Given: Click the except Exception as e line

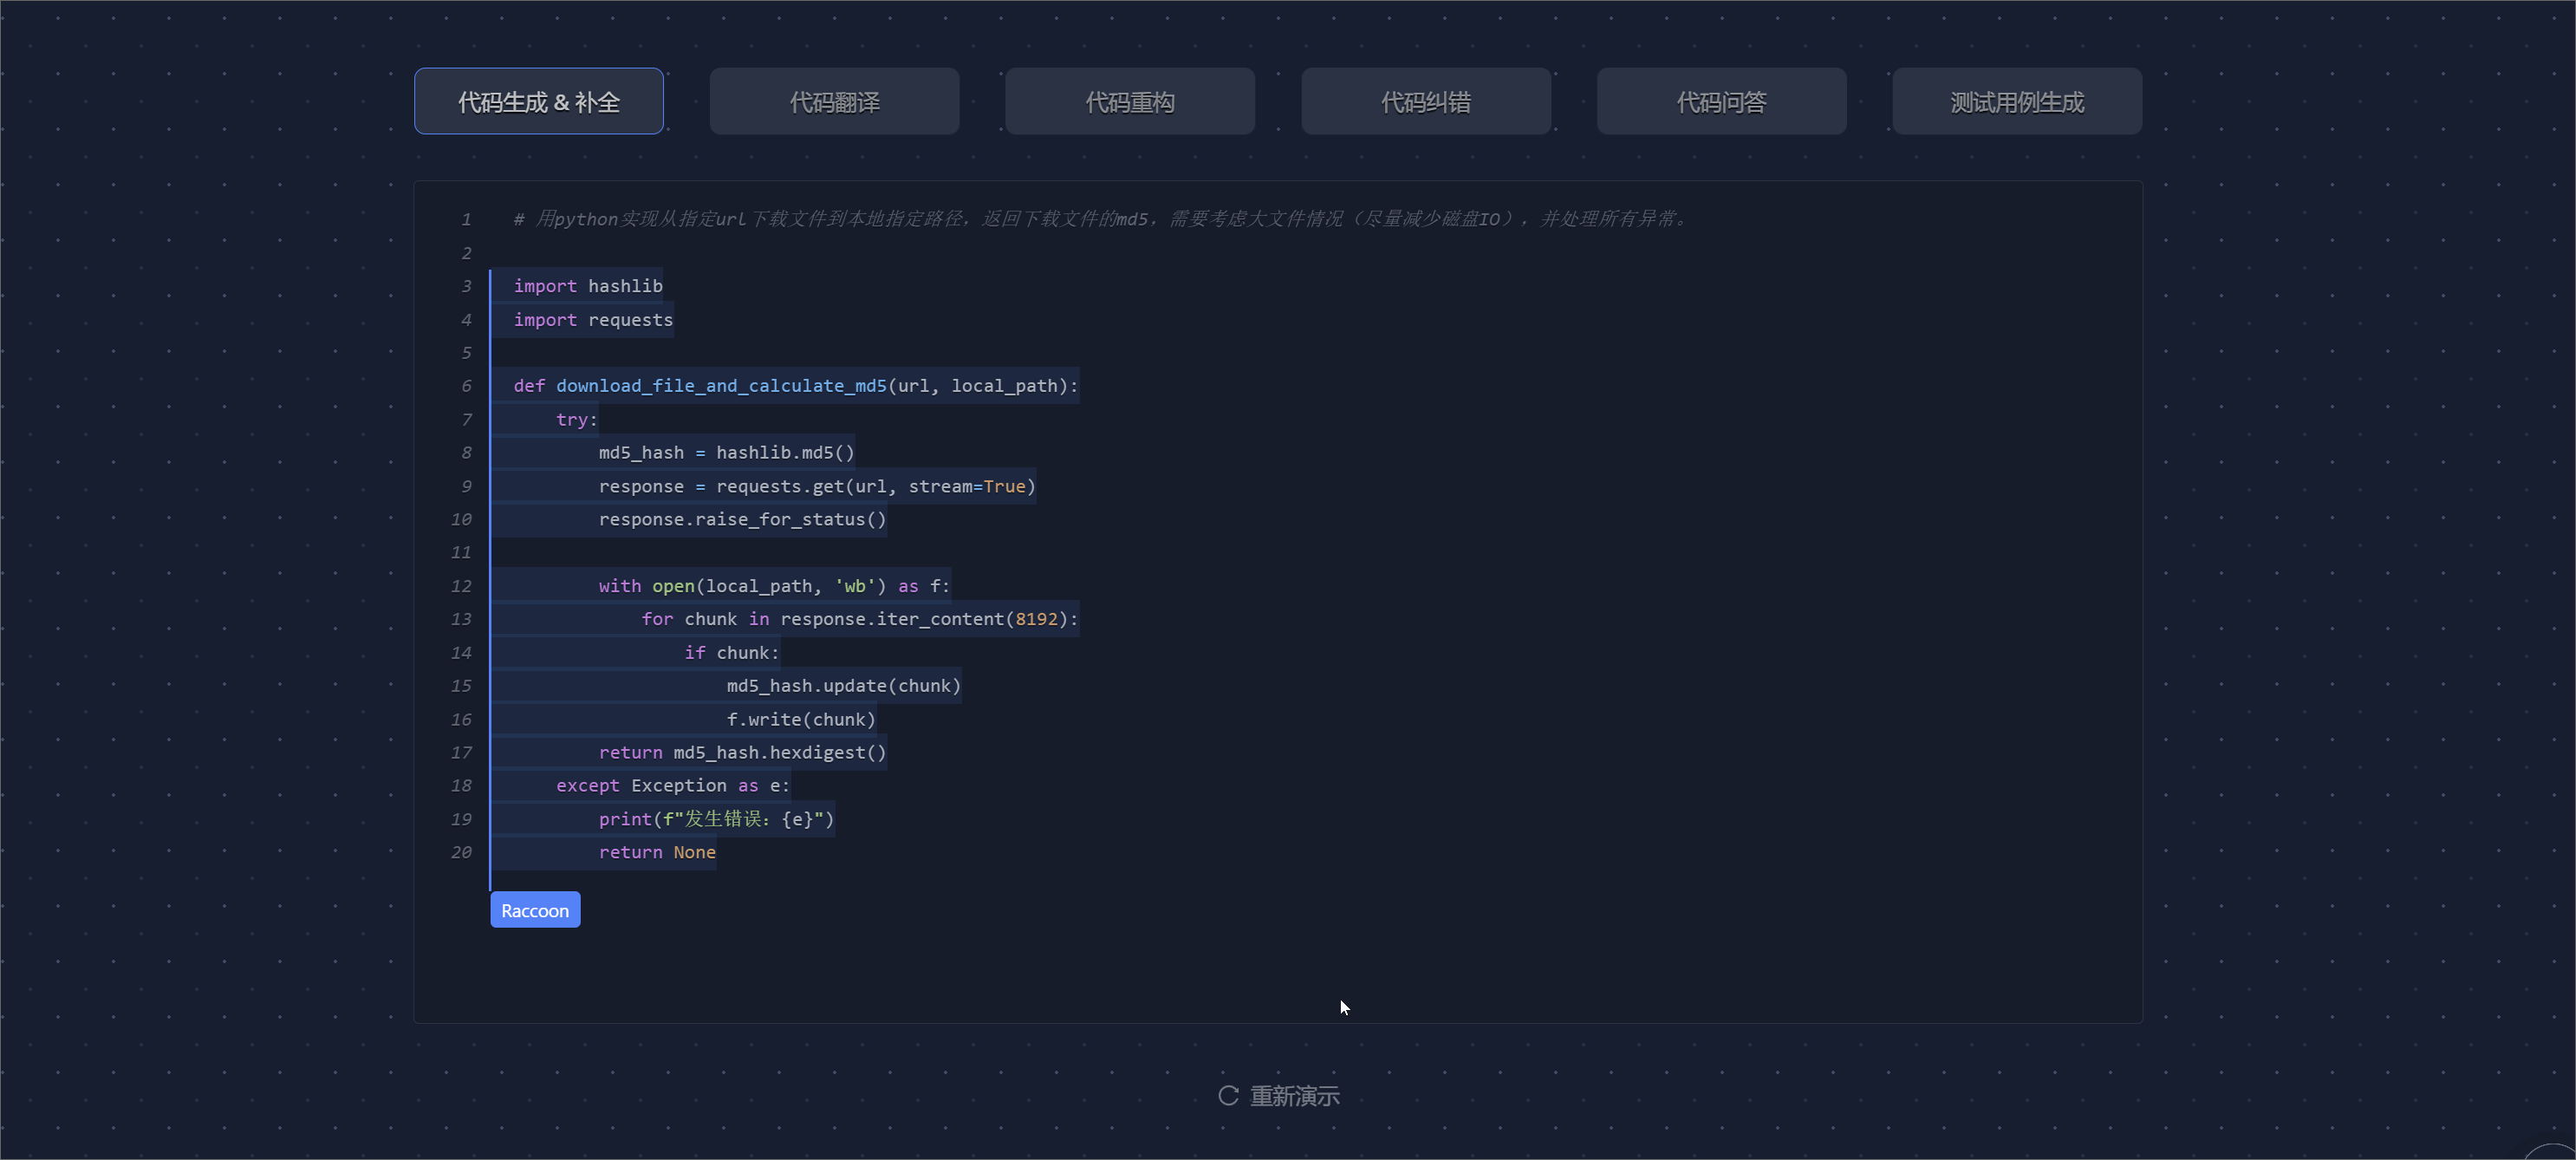Looking at the screenshot, I should click(x=672, y=786).
